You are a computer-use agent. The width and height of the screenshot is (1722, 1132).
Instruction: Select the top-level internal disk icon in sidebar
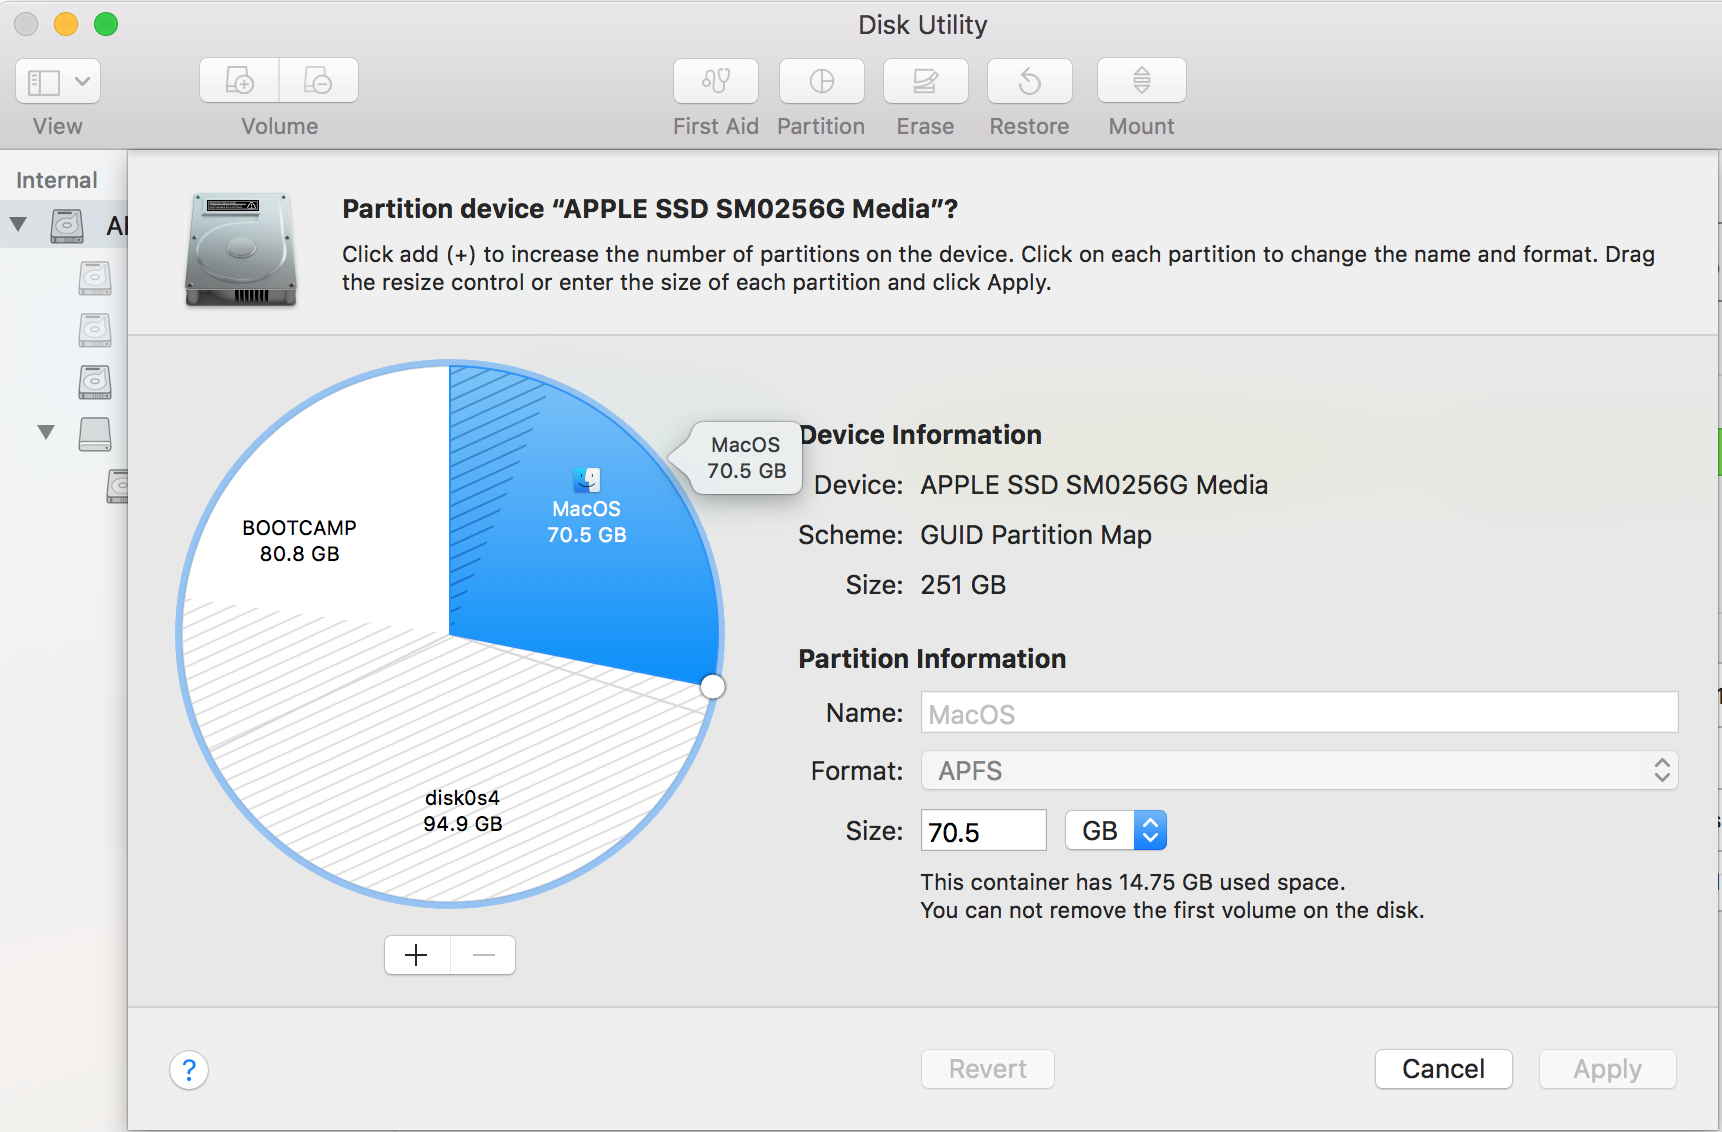click(x=67, y=225)
